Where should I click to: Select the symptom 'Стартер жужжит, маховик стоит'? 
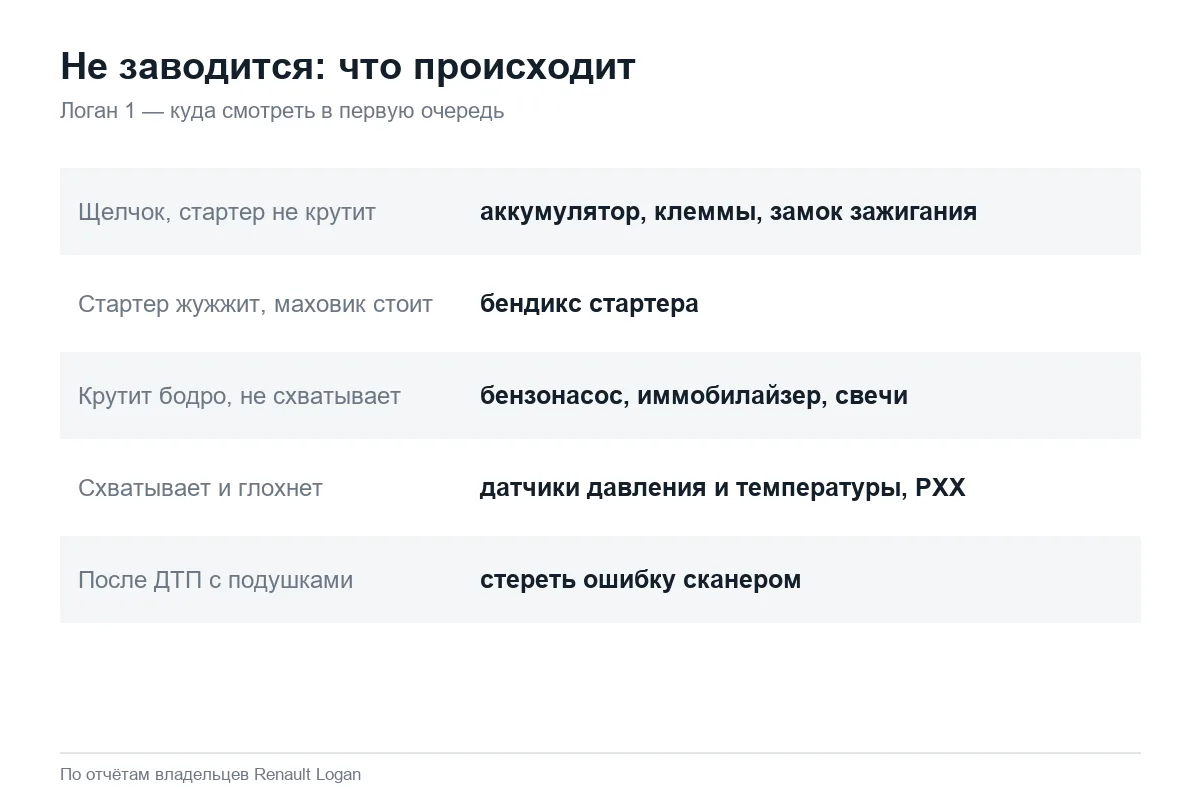[255, 304]
